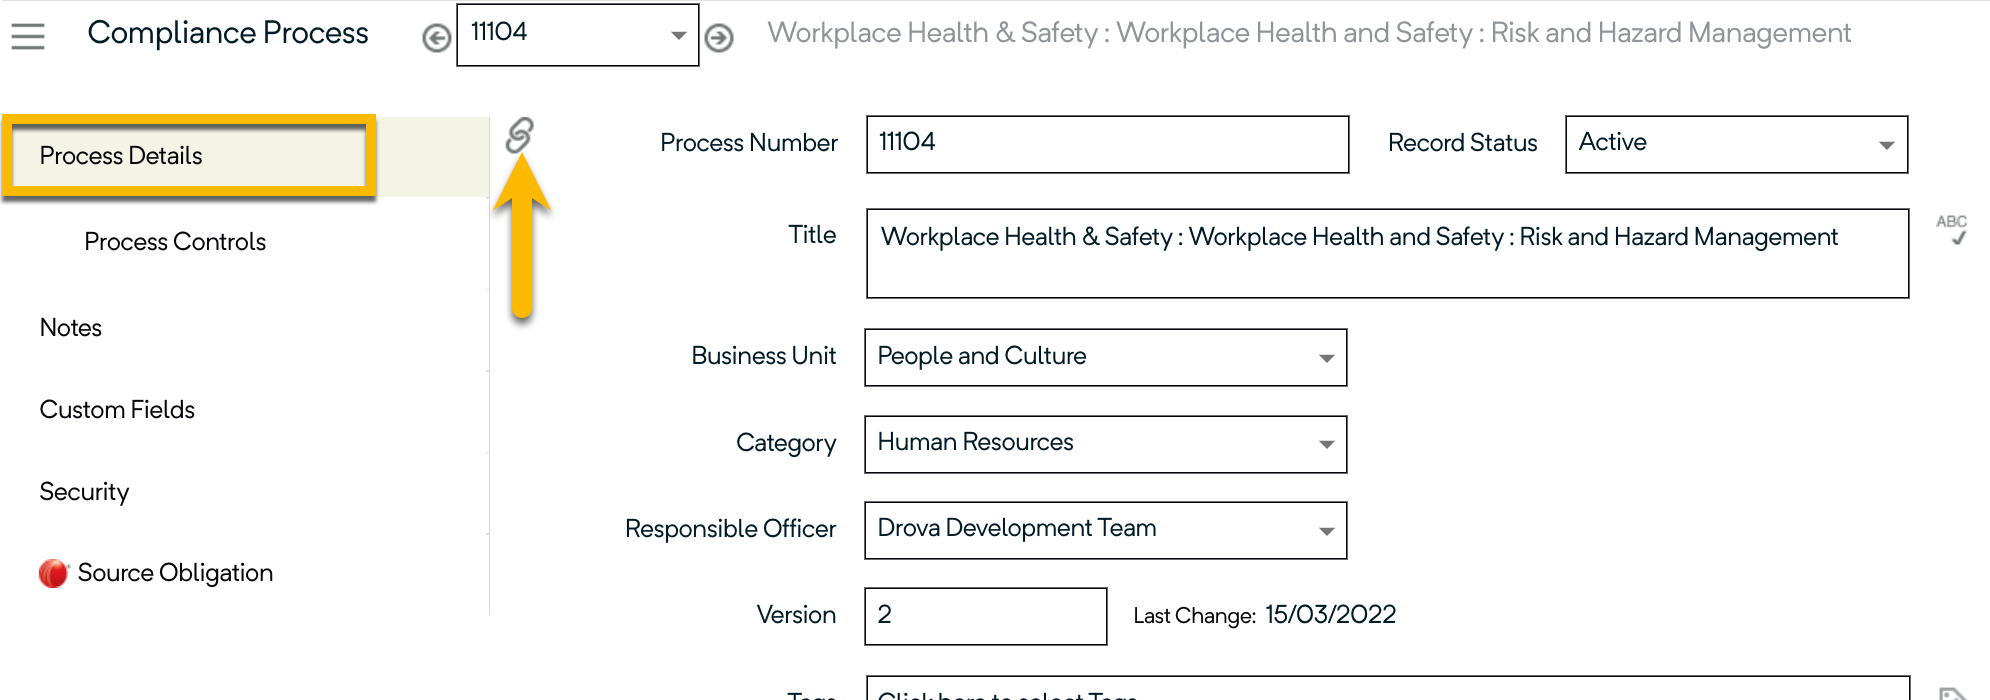
Task: Click the tag icon beside Tags field
Action: pos(1951,692)
